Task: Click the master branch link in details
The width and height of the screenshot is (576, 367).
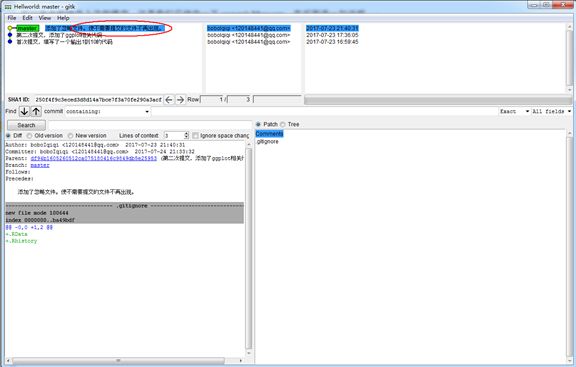Action: [x=40, y=165]
